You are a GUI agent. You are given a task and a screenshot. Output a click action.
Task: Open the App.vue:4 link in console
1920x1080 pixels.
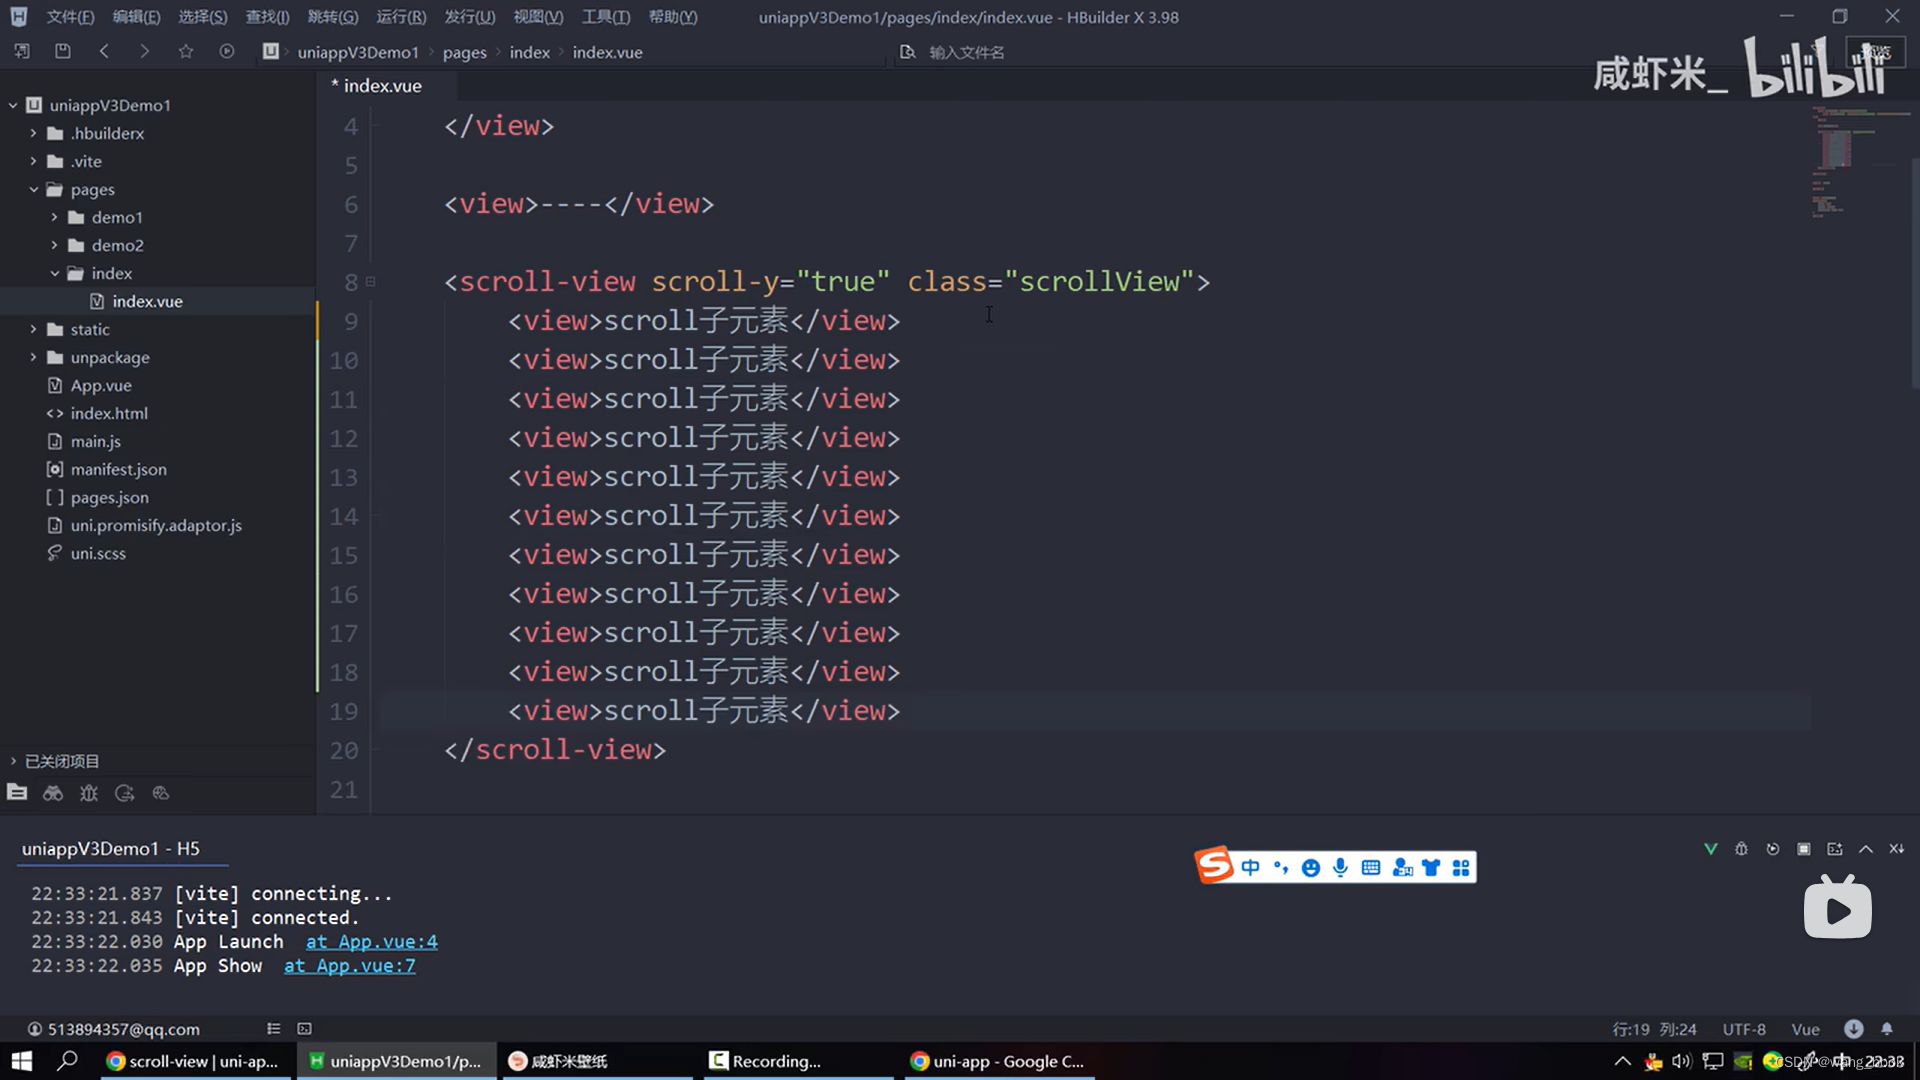pos(372,942)
